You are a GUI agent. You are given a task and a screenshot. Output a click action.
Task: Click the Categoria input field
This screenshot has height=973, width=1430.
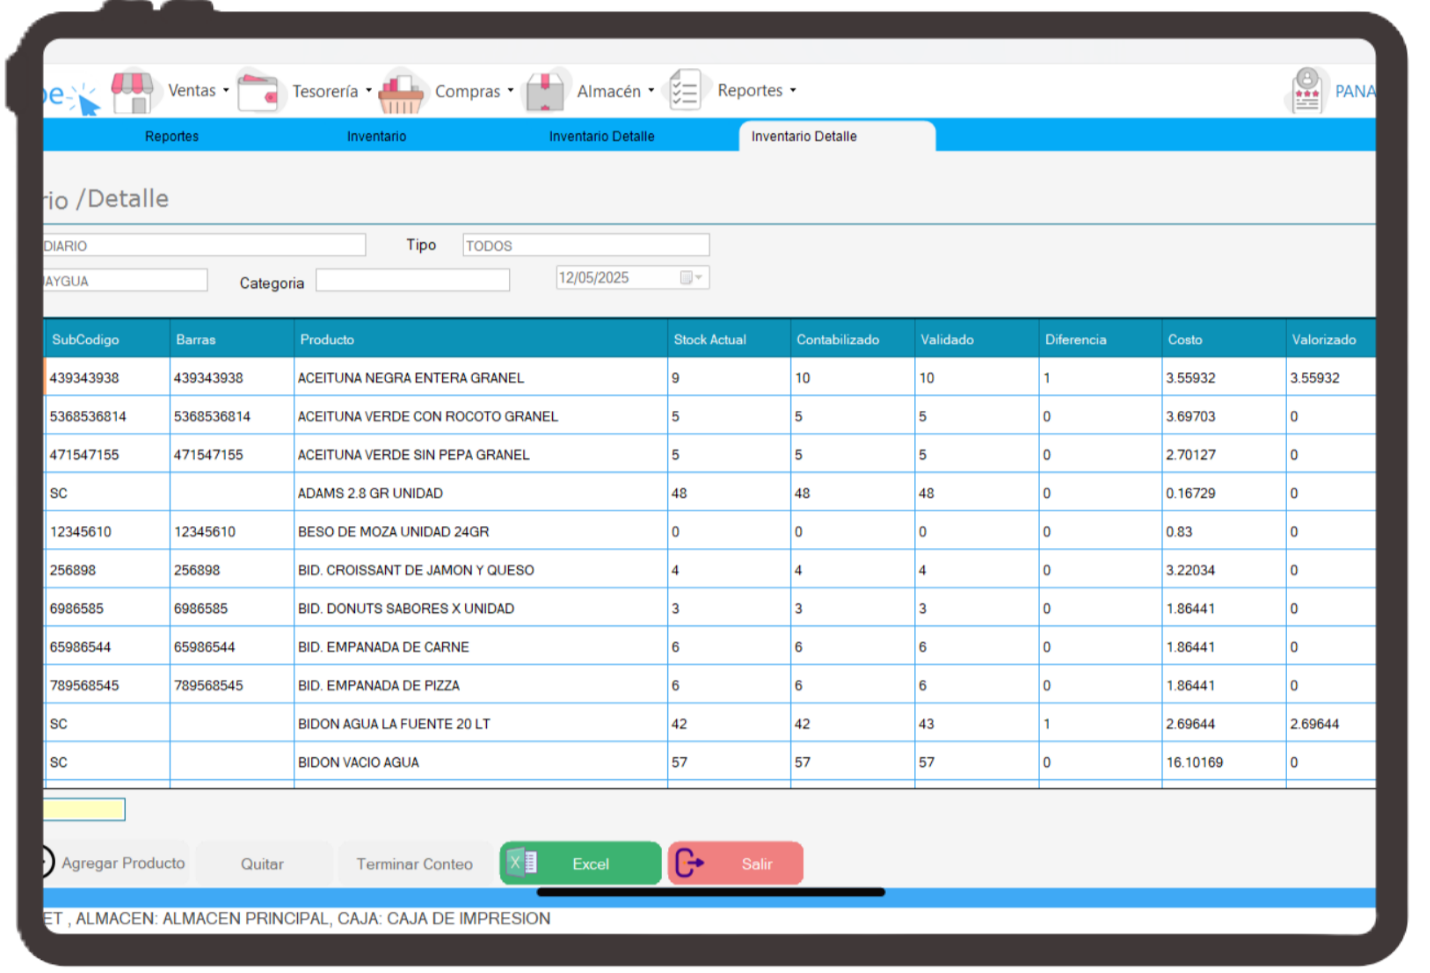412,281
